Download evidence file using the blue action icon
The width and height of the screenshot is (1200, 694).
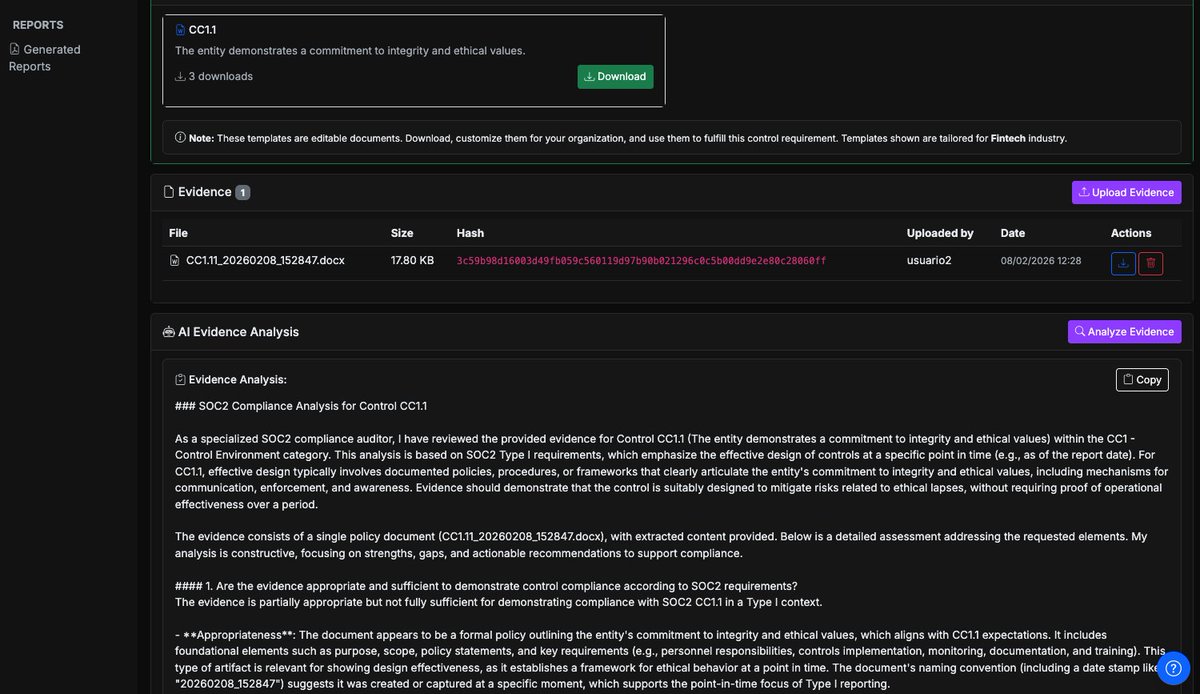tap(1123, 263)
